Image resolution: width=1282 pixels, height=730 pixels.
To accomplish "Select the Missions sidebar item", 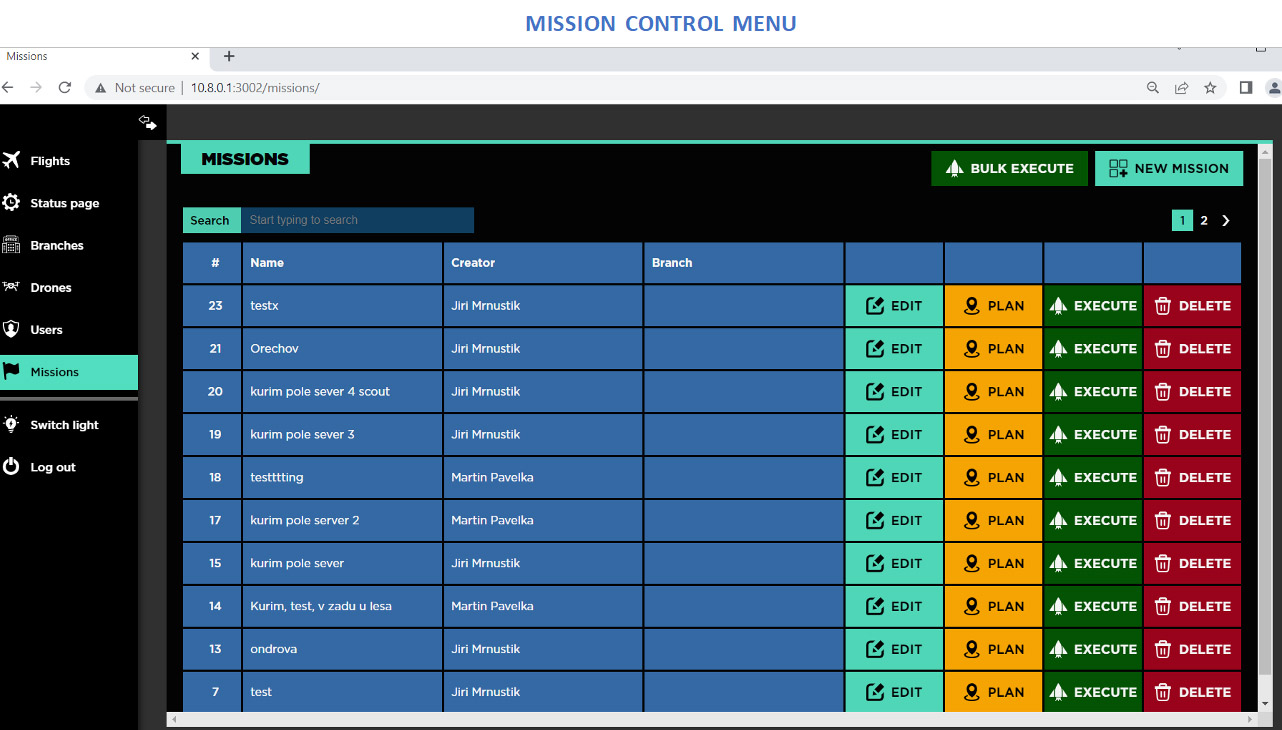I will click(x=54, y=372).
